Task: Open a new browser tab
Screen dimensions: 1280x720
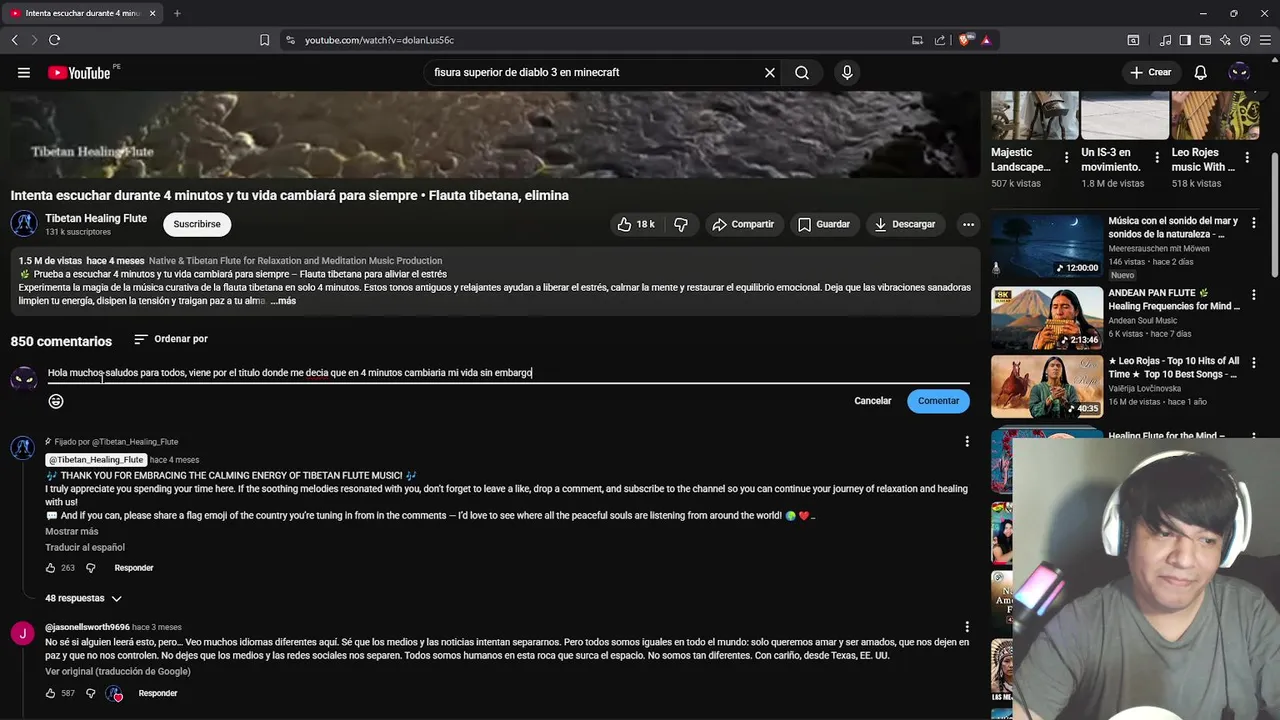Action: (177, 13)
